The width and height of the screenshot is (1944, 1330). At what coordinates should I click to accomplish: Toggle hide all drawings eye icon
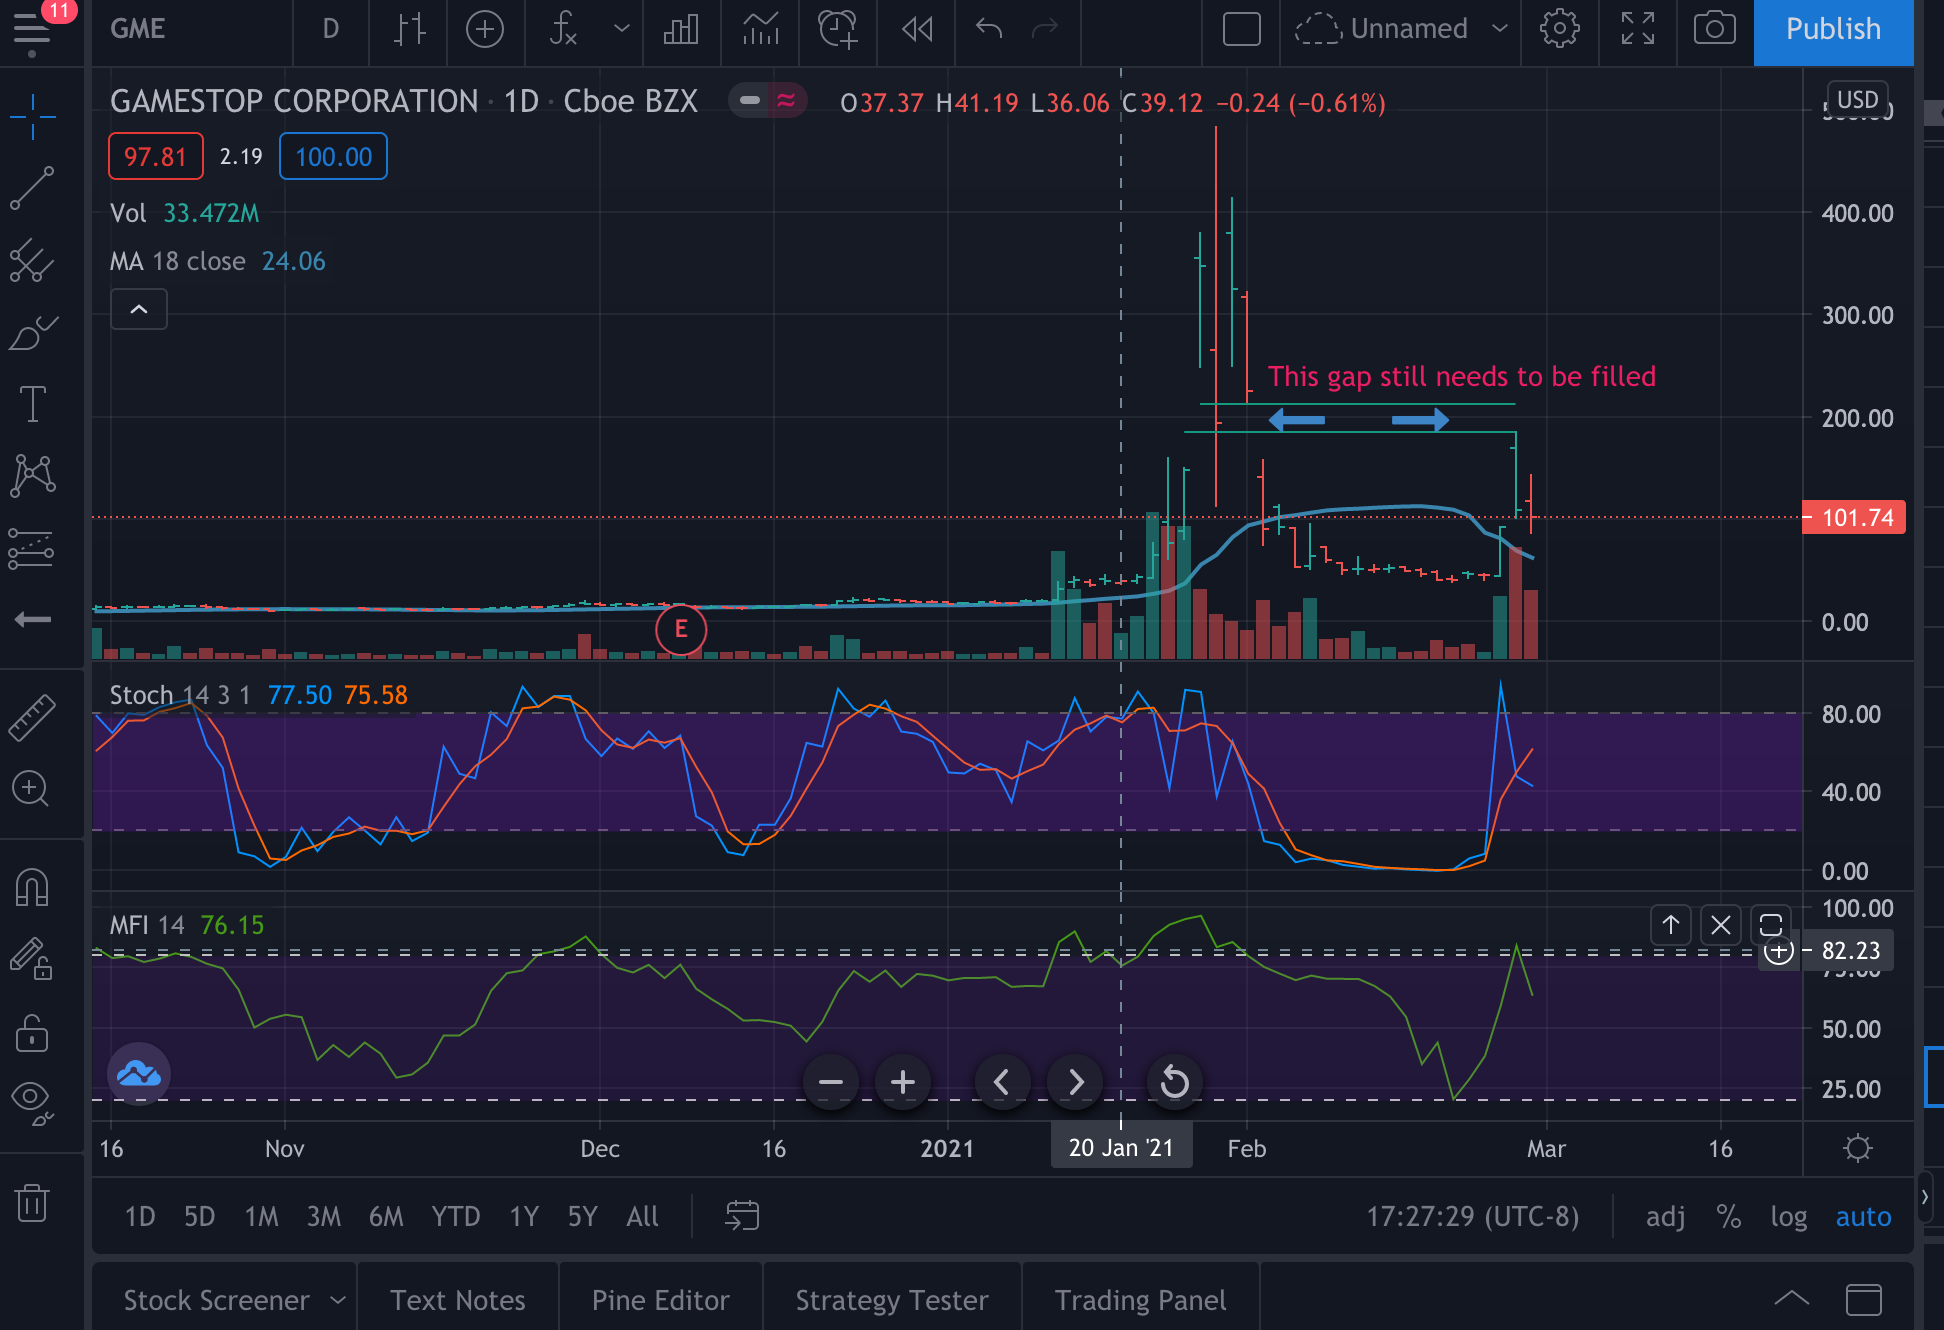click(x=32, y=1103)
